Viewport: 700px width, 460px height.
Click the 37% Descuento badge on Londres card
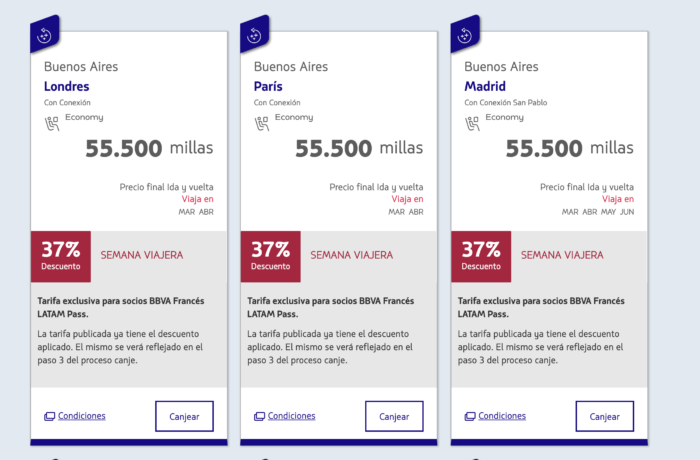pyautogui.click(x=60, y=256)
